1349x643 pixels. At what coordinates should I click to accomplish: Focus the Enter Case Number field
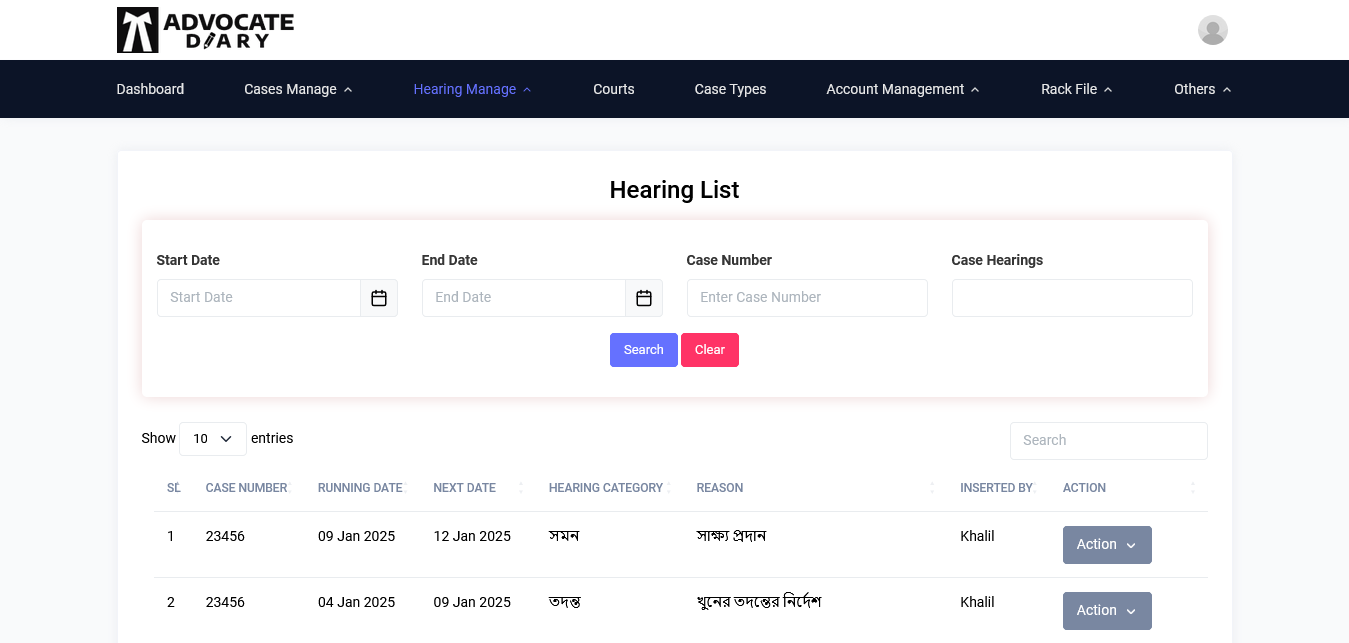(x=806, y=298)
